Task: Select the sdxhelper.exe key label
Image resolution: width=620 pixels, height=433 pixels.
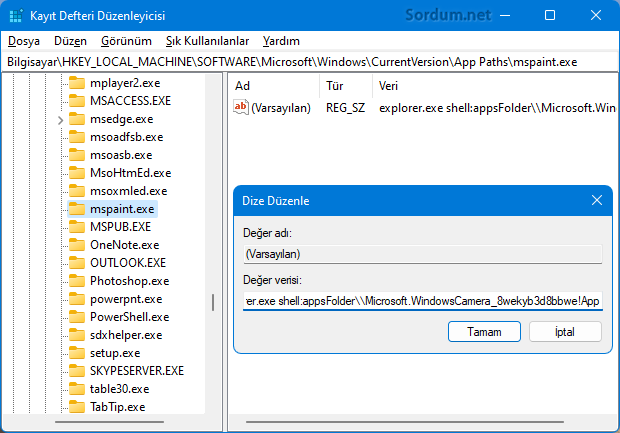Action: 126,335
